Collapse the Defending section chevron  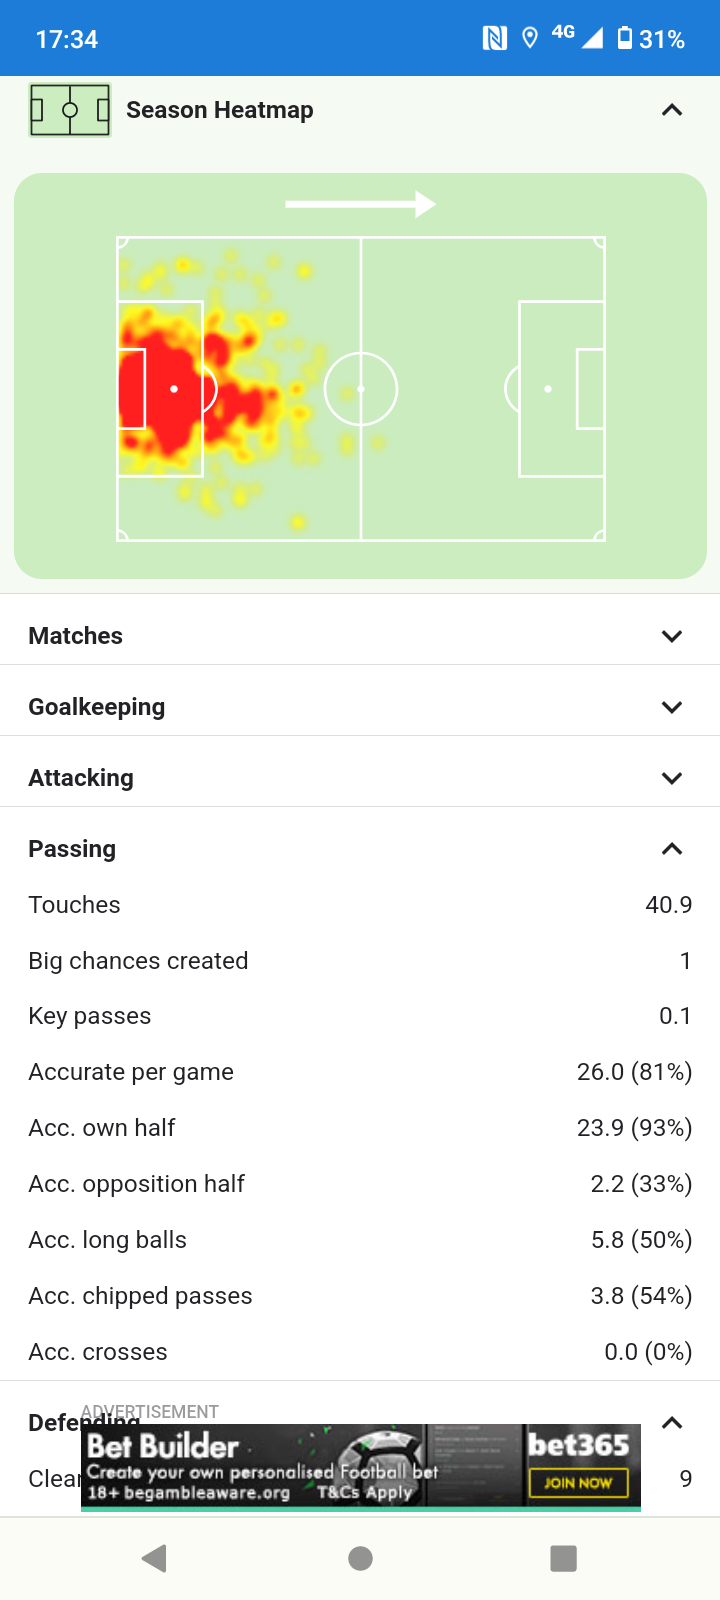click(x=672, y=1423)
